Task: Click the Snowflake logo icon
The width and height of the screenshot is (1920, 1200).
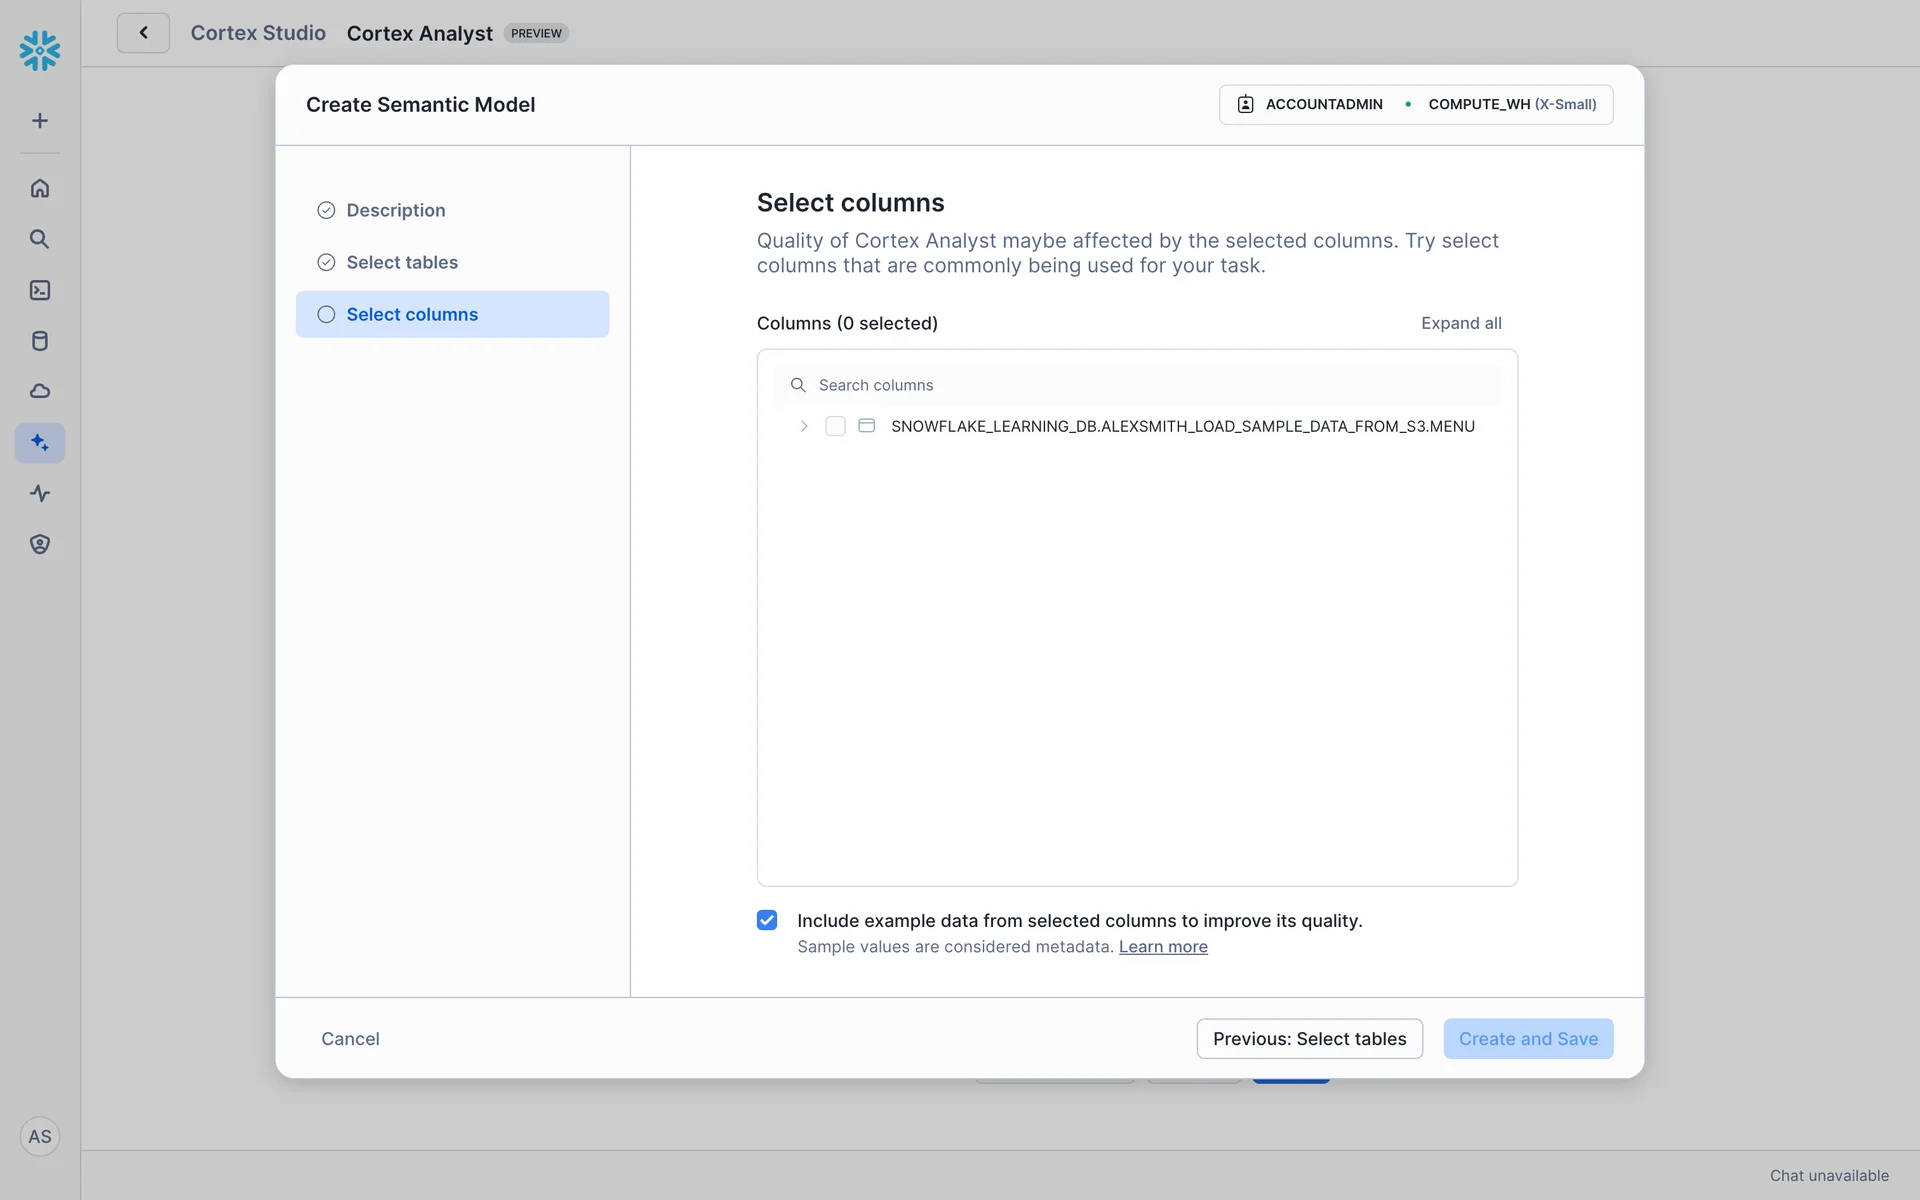Action: click(x=40, y=50)
